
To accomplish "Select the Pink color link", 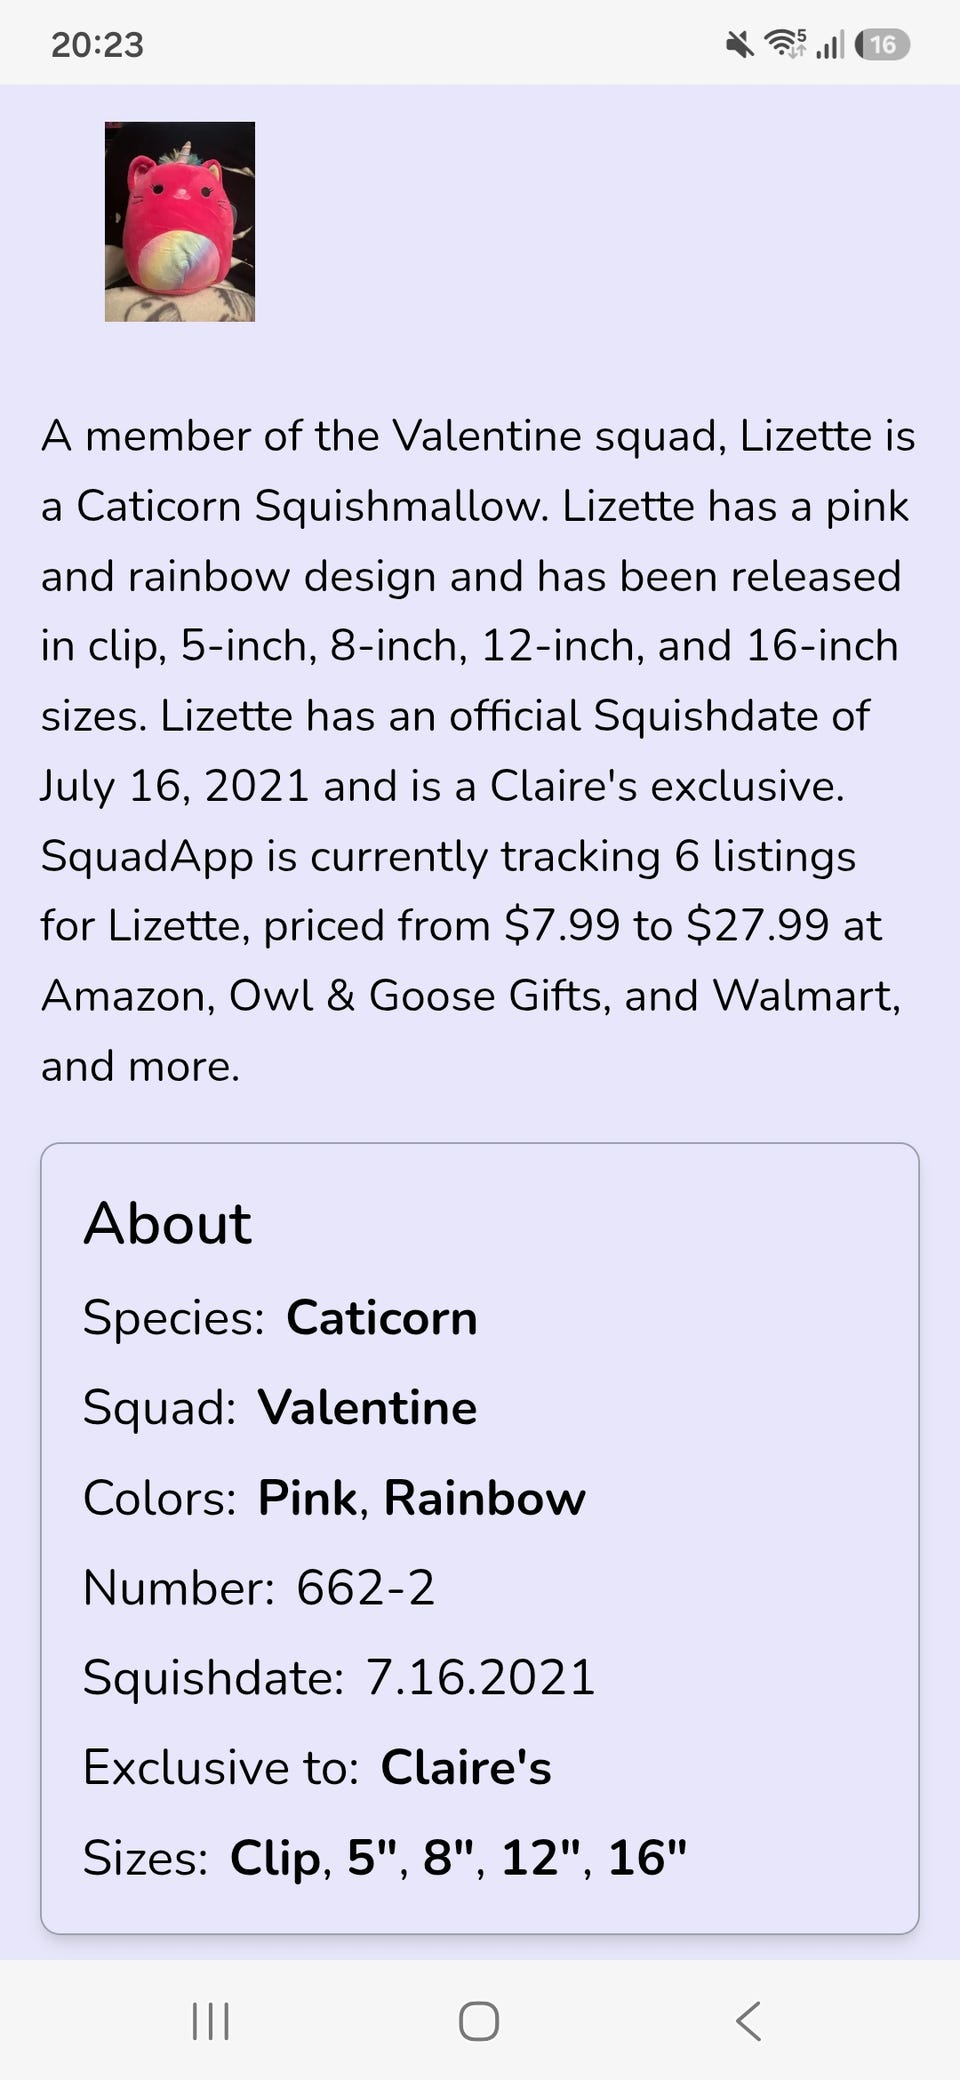I will coord(307,1498).
